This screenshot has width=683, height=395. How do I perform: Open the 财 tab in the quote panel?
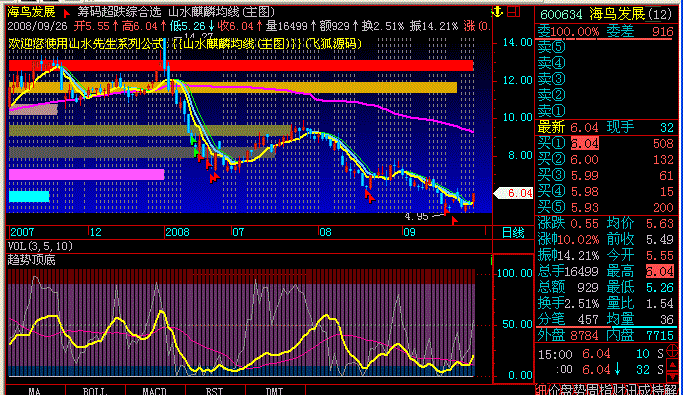(x=619, y=390)
